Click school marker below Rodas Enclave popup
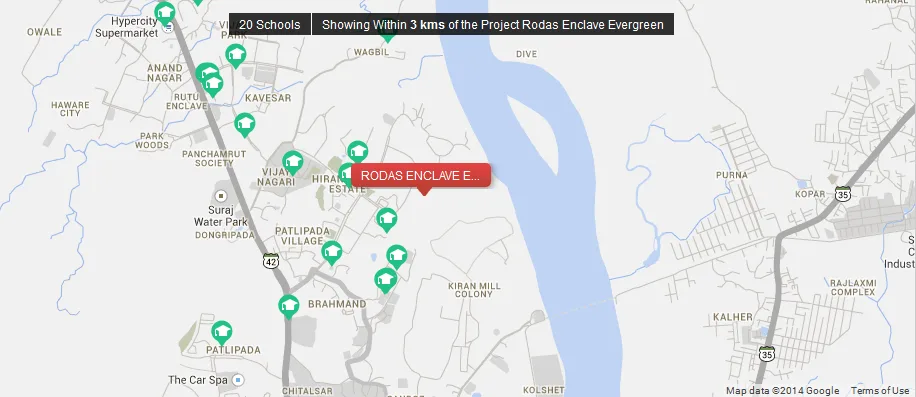 [387, 220]
